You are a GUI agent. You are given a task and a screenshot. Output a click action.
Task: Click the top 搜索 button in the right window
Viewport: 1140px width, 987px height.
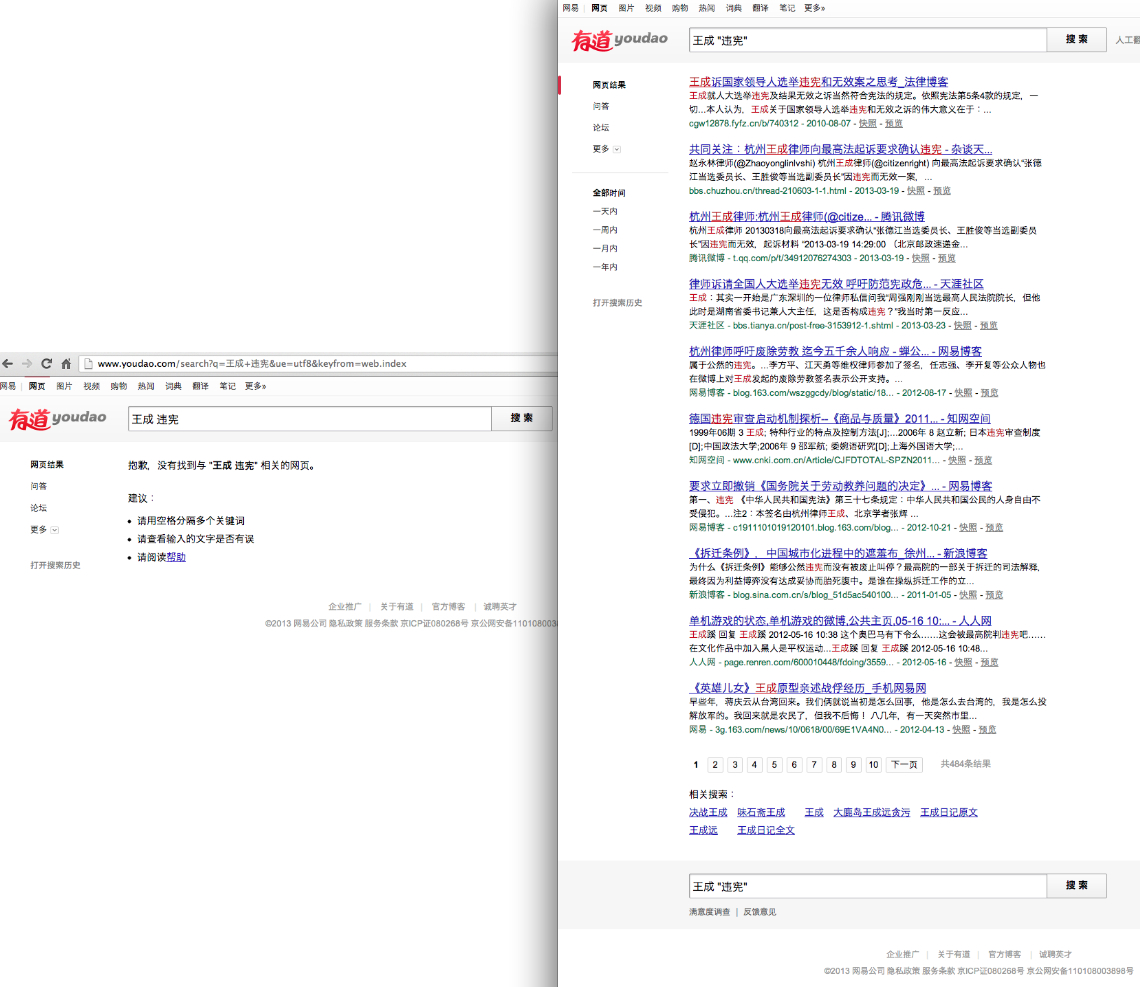[x=1076, y=40]
